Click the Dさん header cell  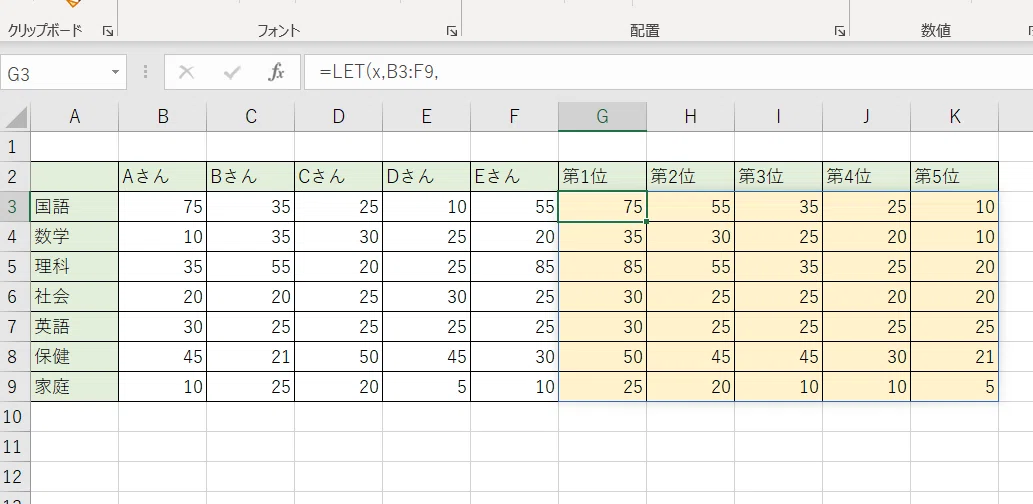pyautogui.click(x=426, y=177)
